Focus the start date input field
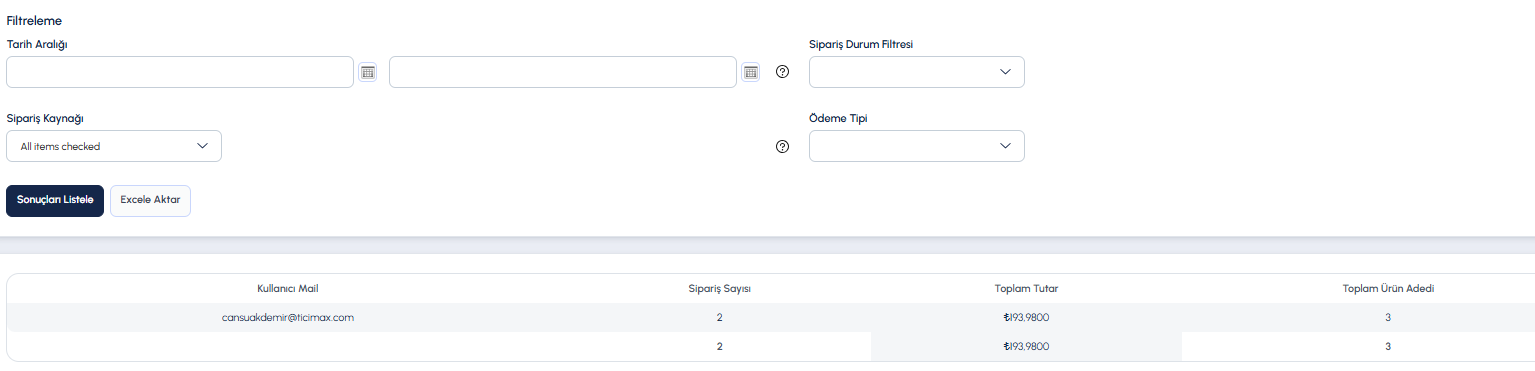Screen dimensions: 1535x371 pyautogui.click(x=180, y=72)
